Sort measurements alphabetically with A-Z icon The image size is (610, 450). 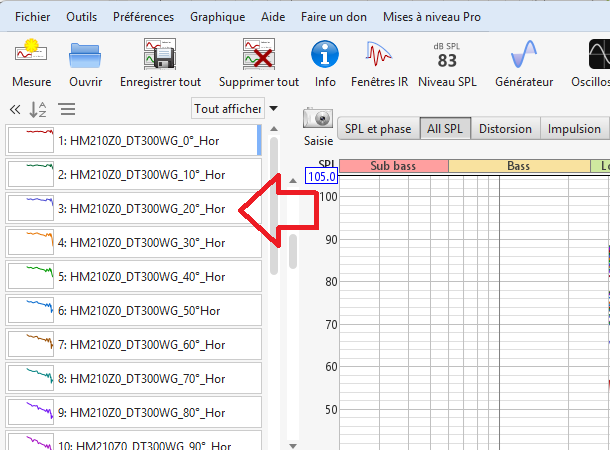[x=38, y=109]
